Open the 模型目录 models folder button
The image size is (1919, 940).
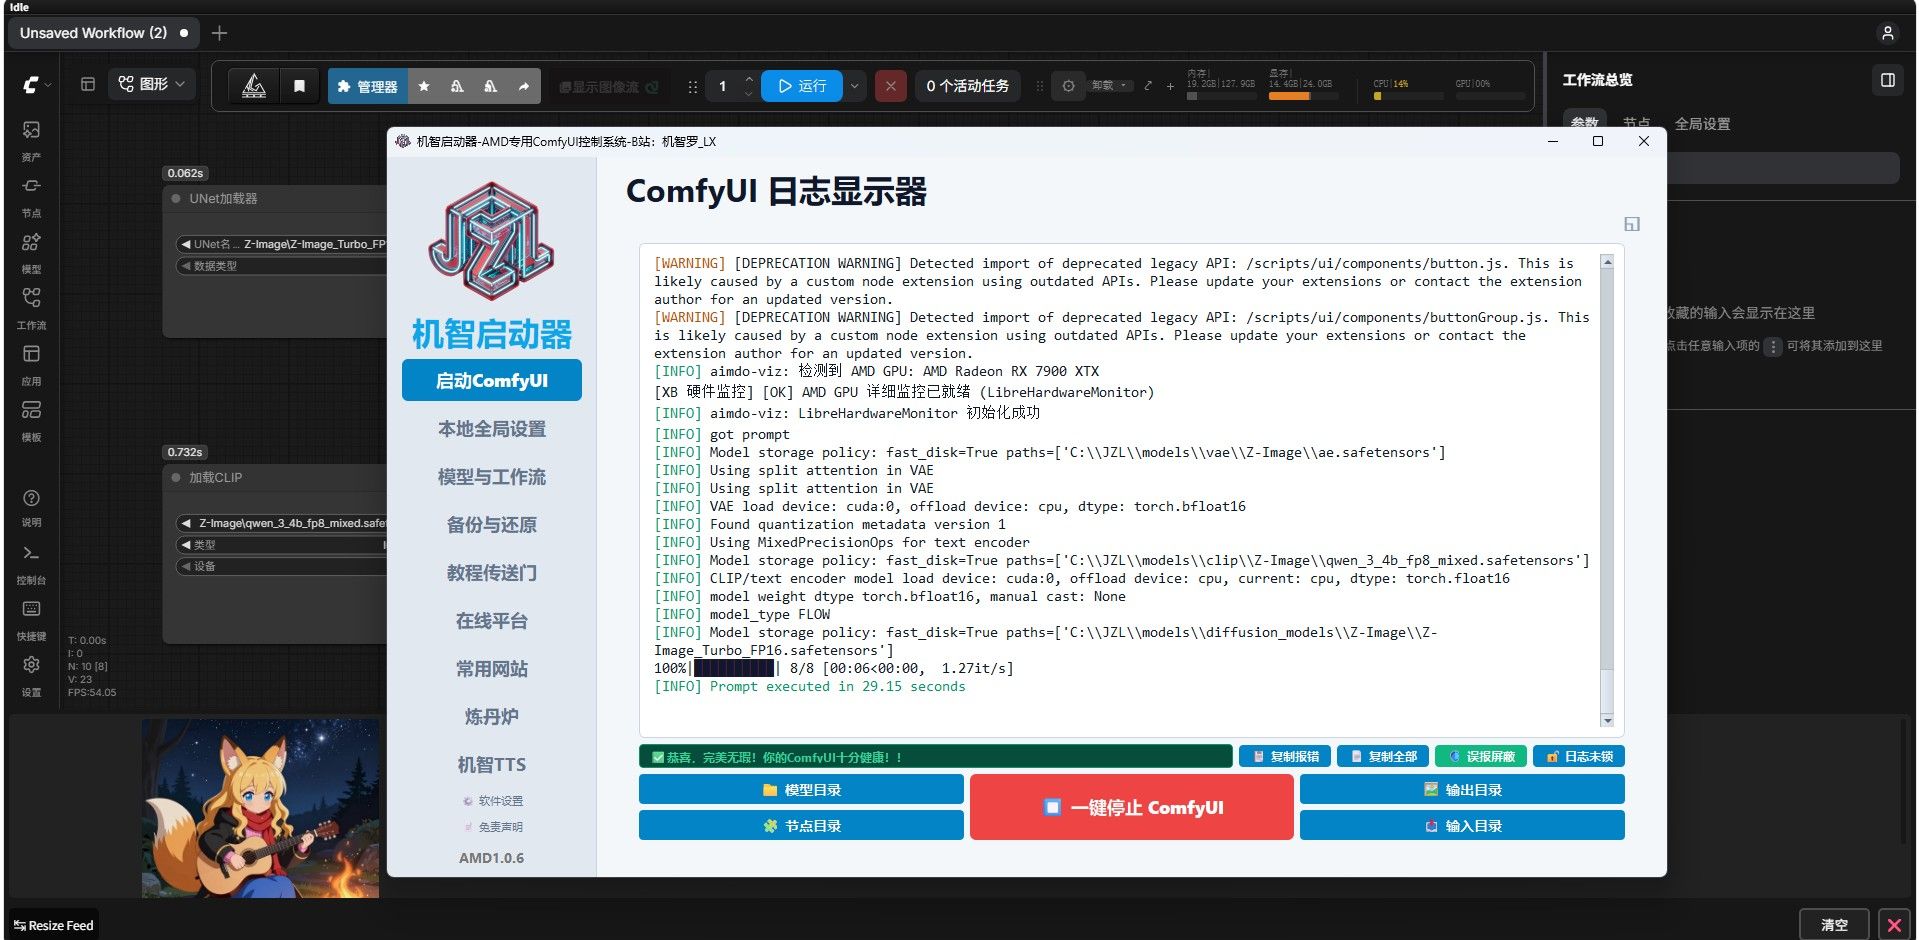pyautogui.click(x=801, y=789)
